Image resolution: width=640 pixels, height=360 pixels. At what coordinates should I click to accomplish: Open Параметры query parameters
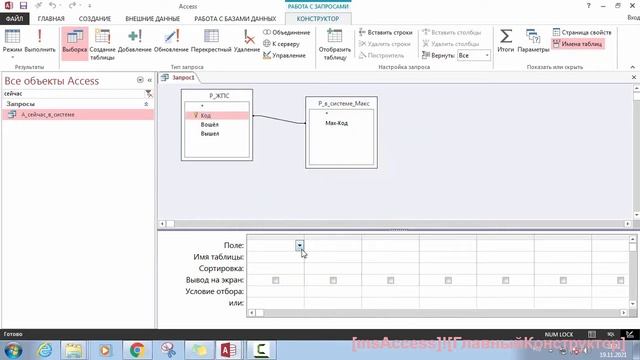tap(533, 41)
